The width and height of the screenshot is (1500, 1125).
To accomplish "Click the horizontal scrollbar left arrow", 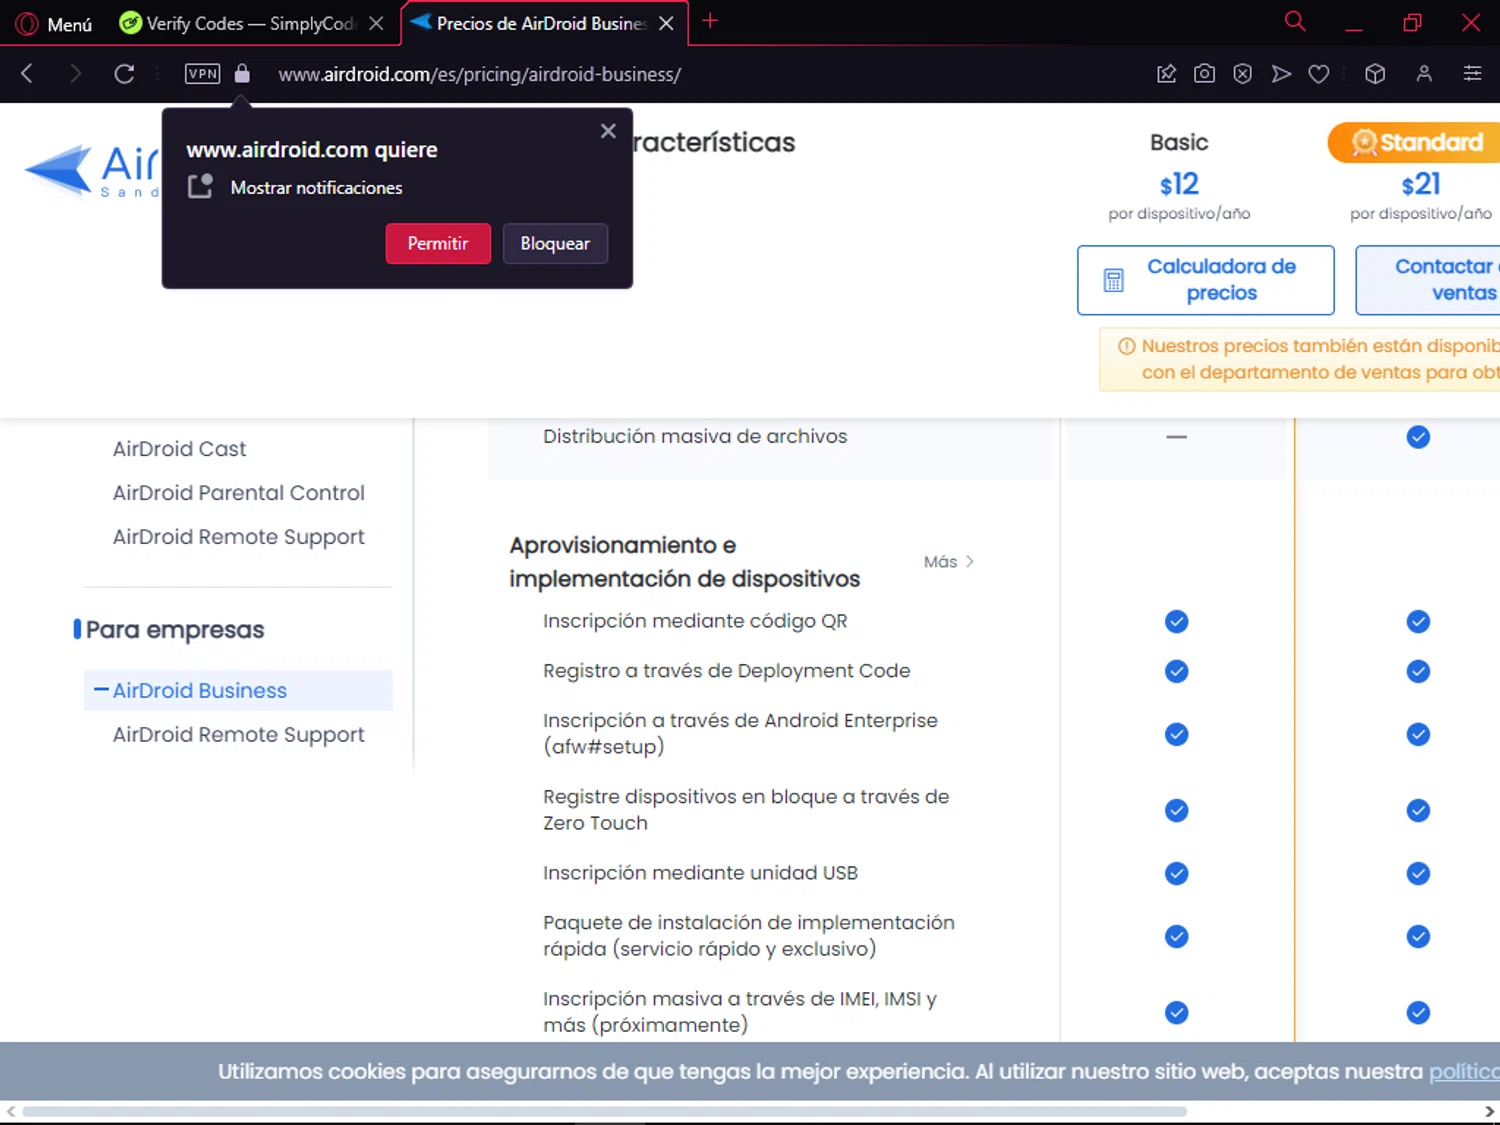I will pos(11,1111).
